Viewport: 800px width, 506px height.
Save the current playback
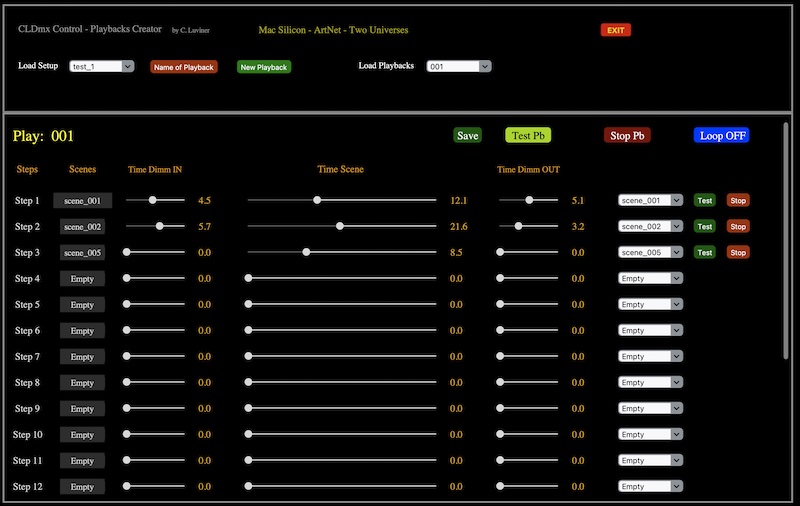467,135
